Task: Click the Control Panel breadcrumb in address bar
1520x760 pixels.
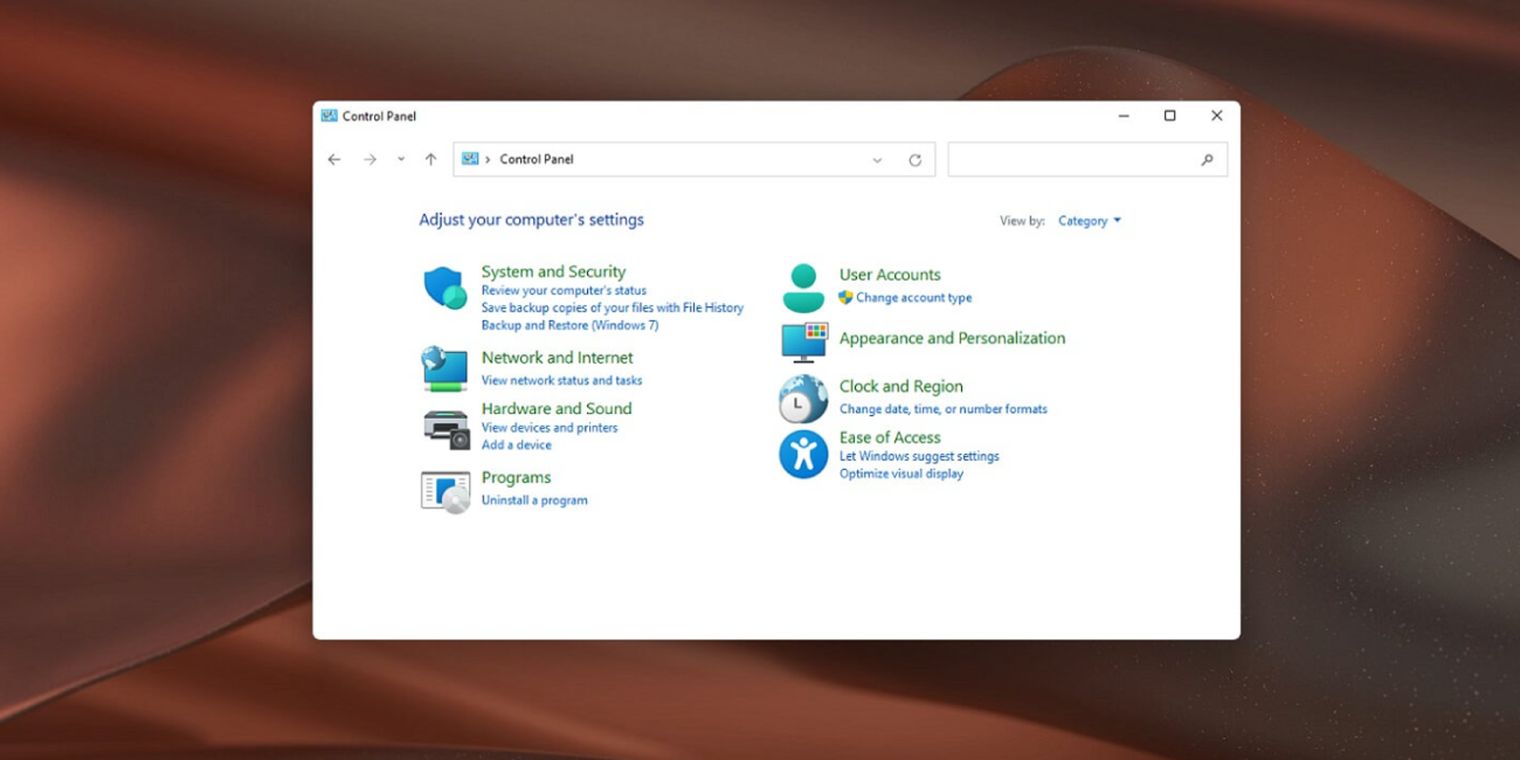Action: (x=536, y=159)
